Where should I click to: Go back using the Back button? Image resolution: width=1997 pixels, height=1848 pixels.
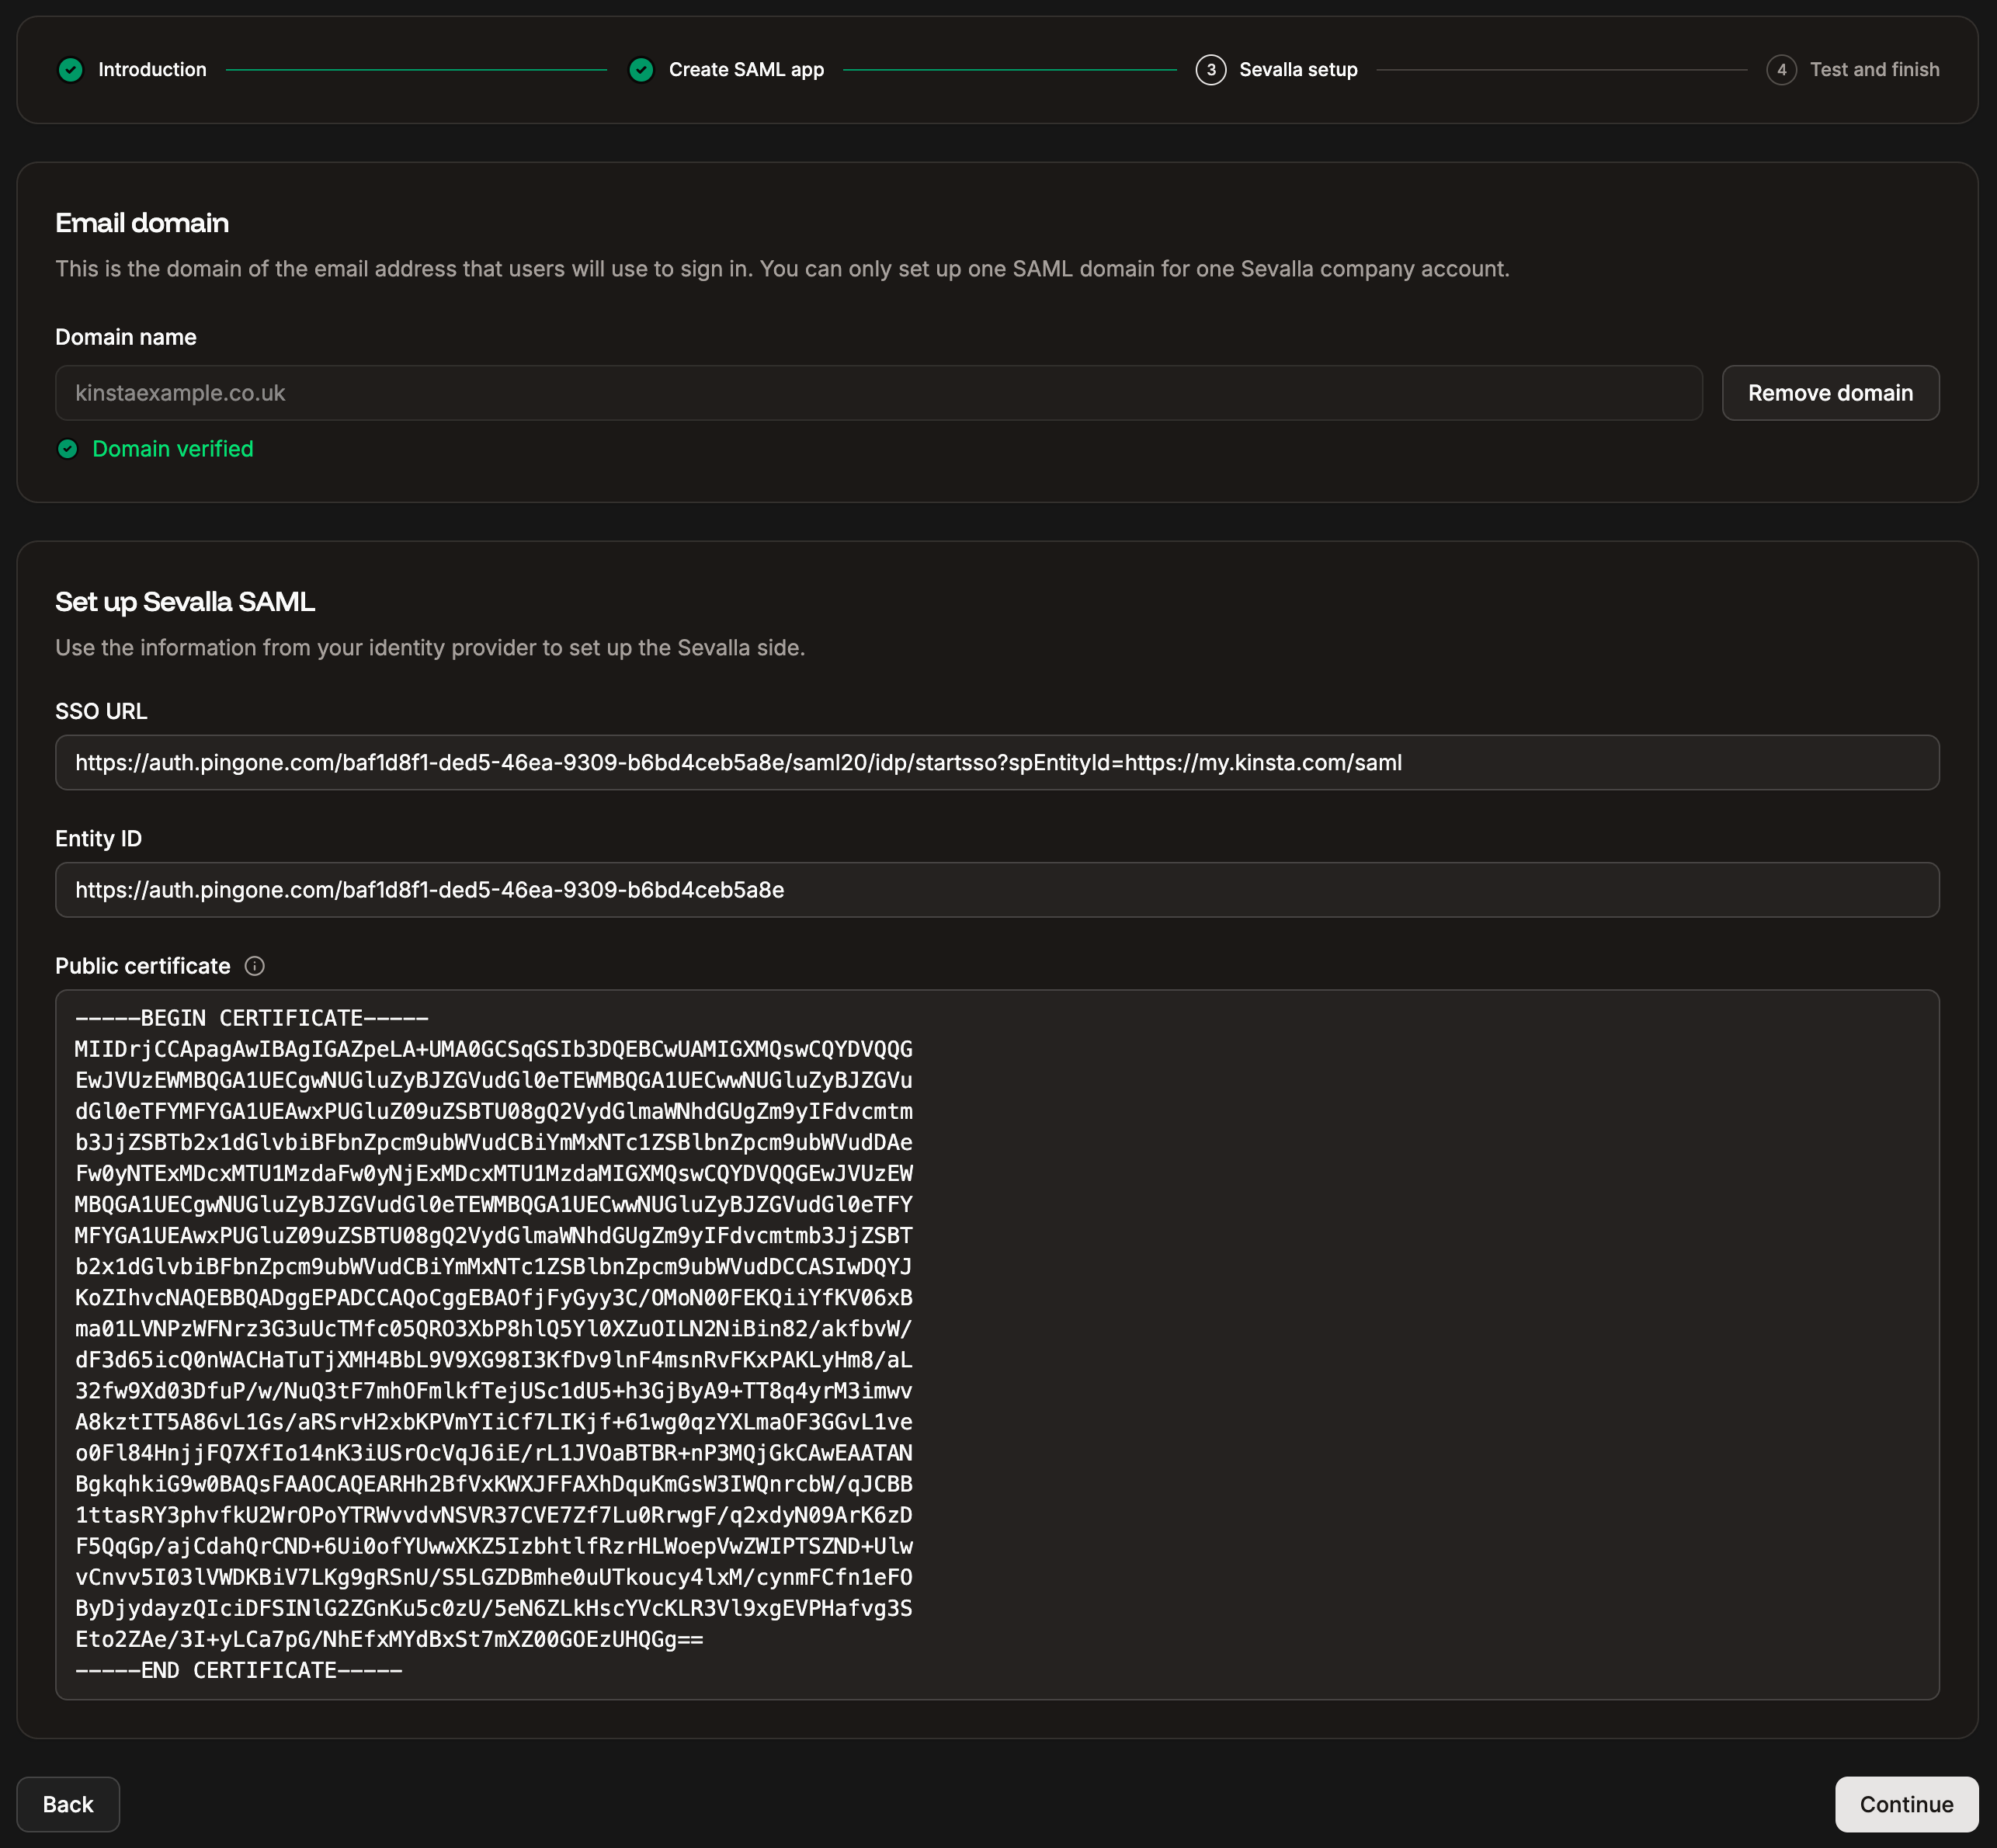click(67, 1804)
